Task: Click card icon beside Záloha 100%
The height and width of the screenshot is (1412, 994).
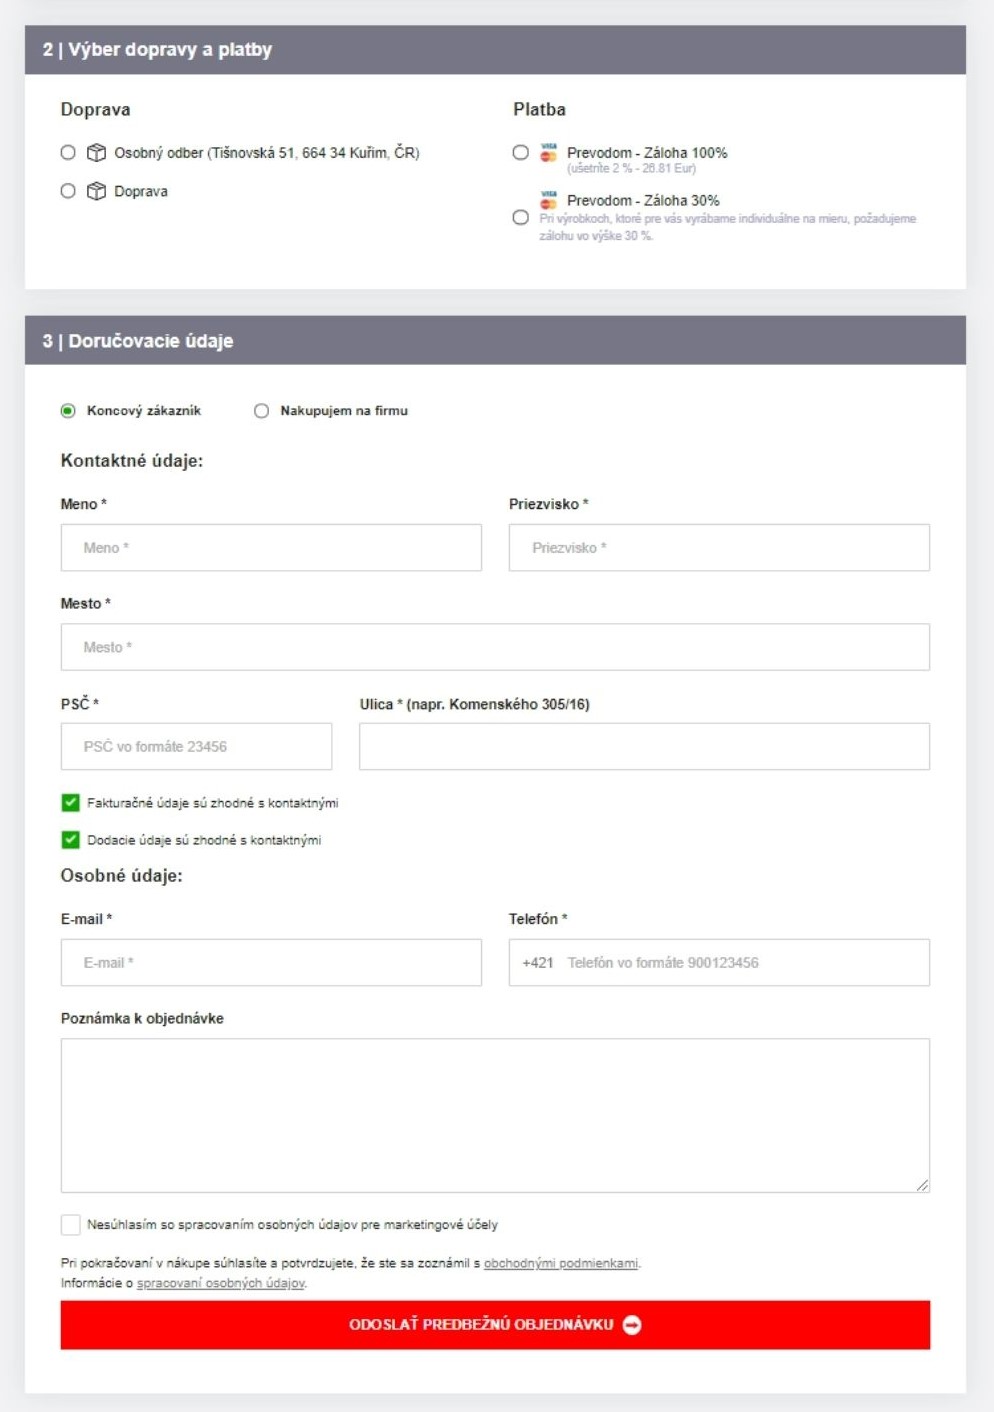Action: 548,153
